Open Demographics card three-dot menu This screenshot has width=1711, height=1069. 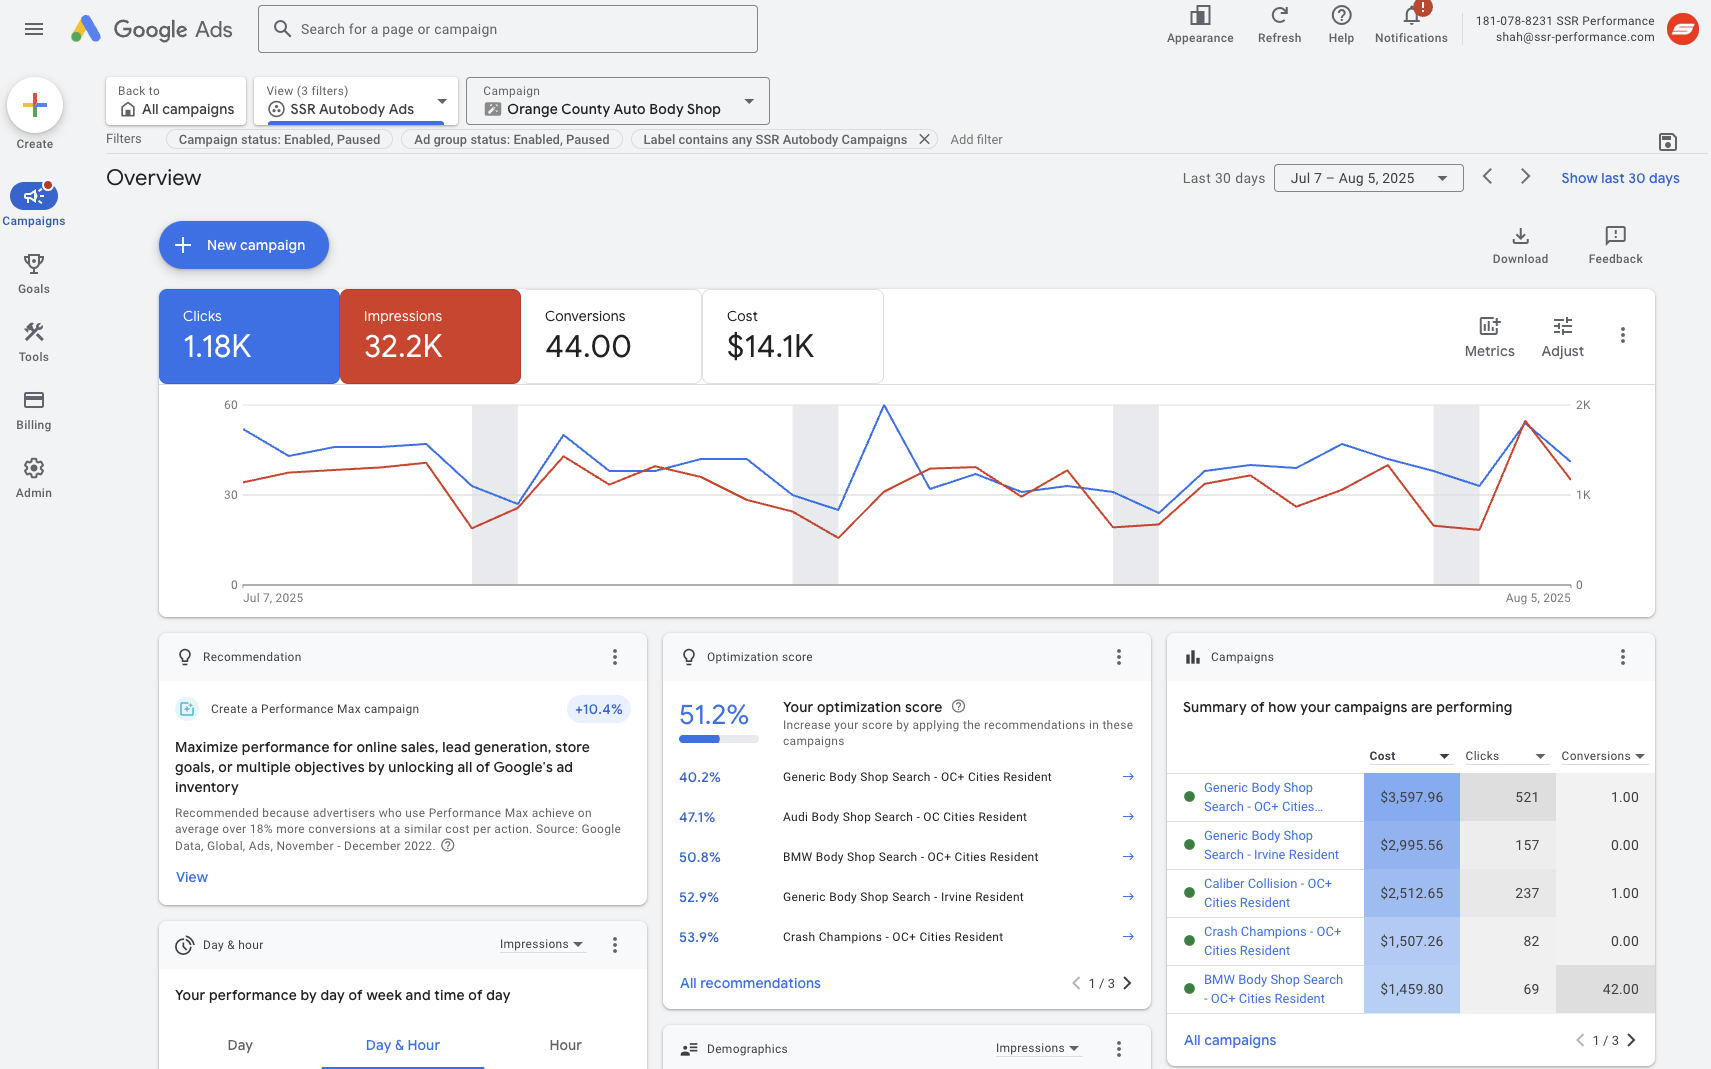(x=1119, y=1049)
